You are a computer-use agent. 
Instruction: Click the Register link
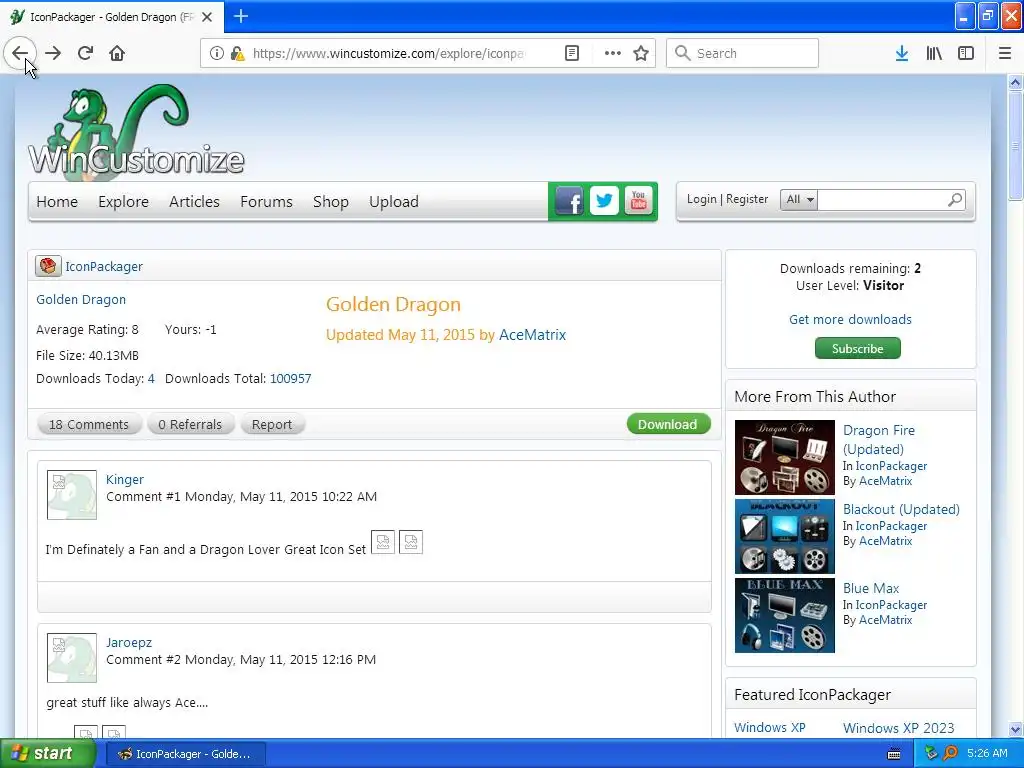click(x=747, y=199)
